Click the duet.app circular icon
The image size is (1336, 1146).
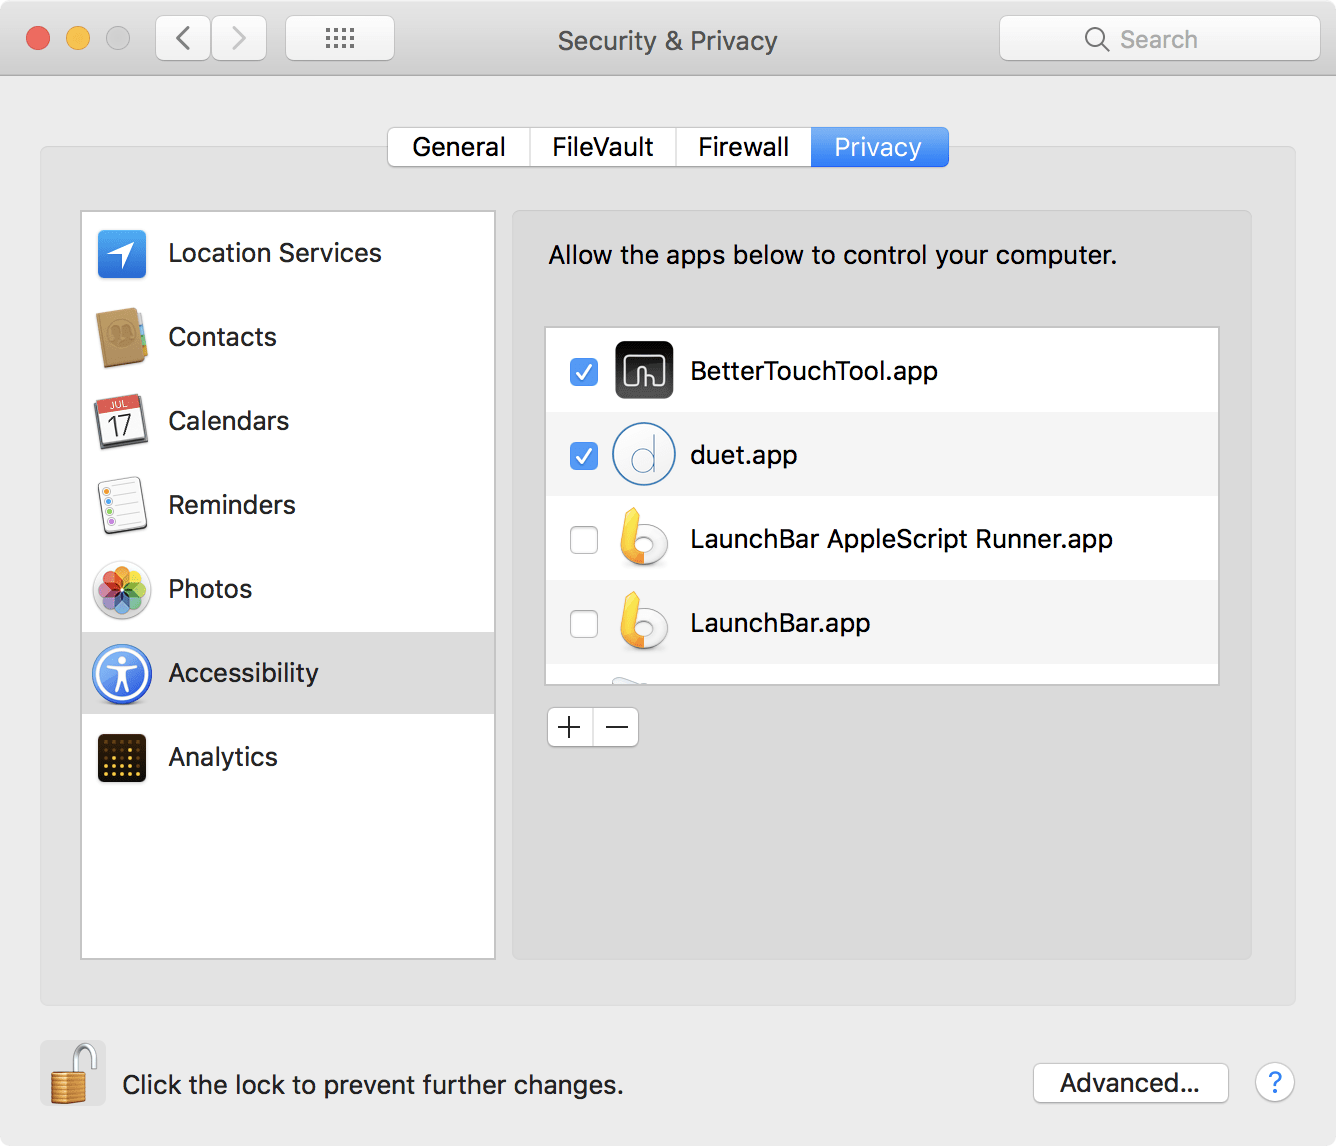tap(644, 454)
